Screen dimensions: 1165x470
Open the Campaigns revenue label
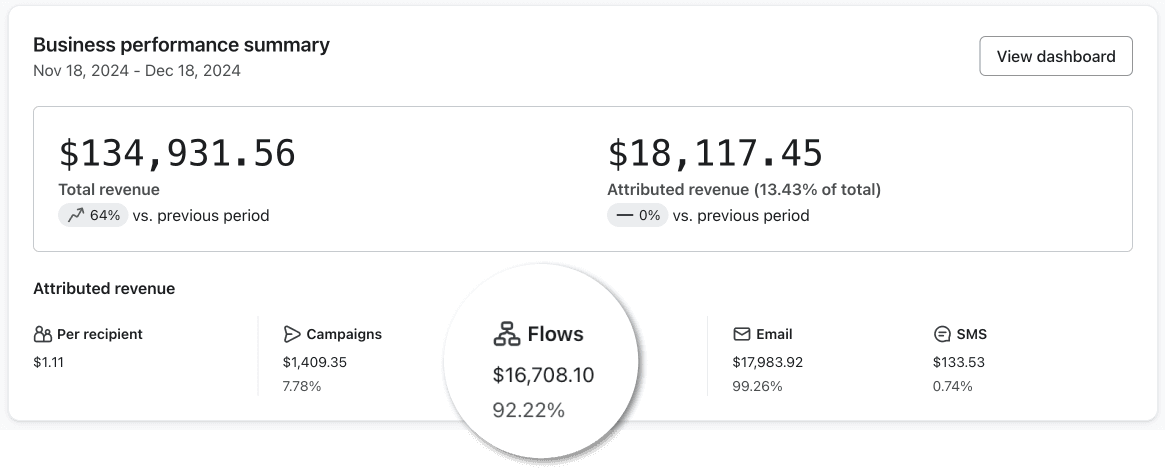(x=344, y=334)
